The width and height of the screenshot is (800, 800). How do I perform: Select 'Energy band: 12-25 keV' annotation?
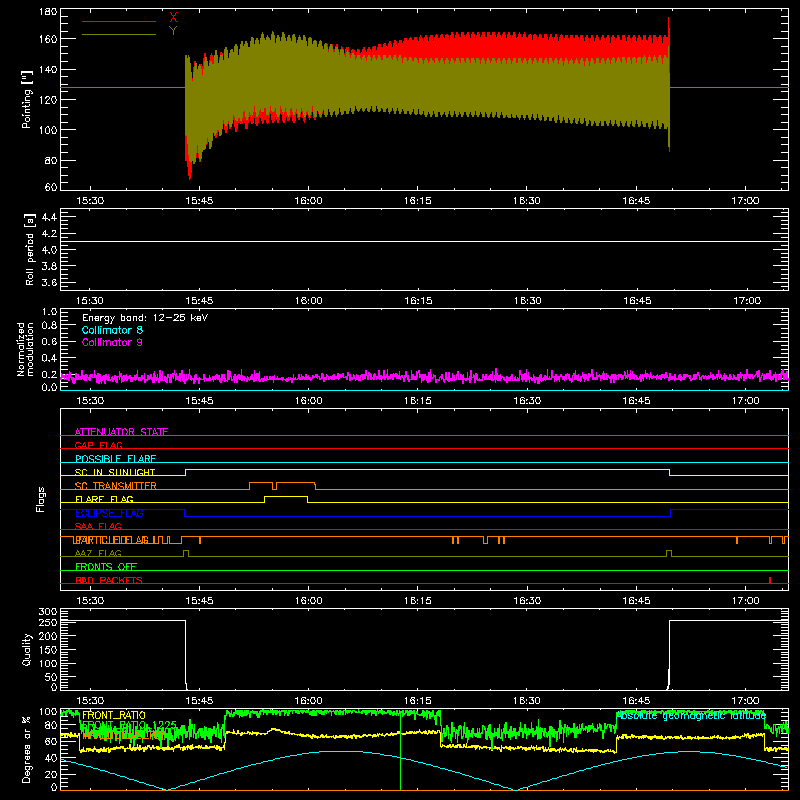coord(145,318)
